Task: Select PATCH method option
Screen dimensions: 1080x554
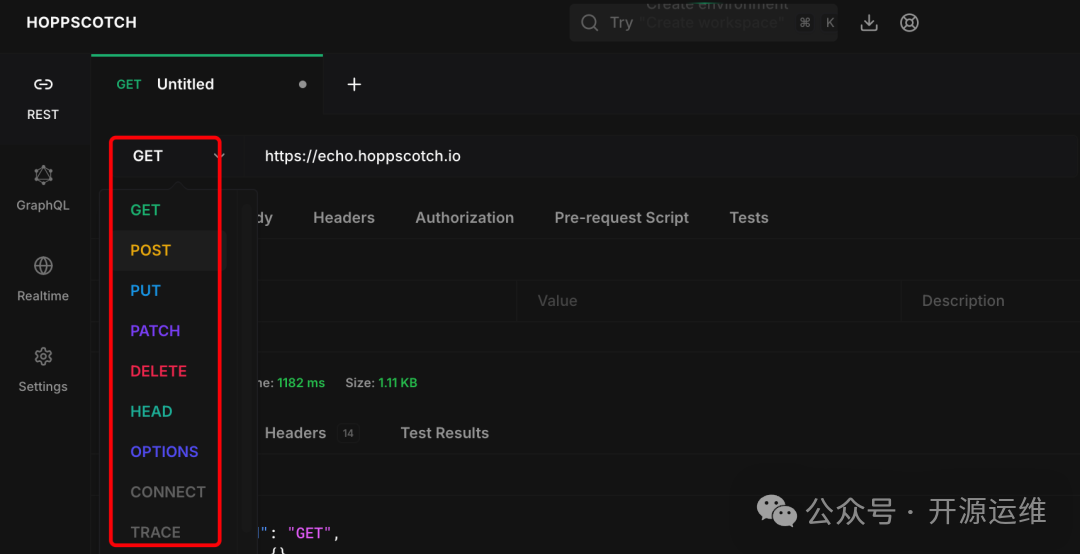Action: 155,331
